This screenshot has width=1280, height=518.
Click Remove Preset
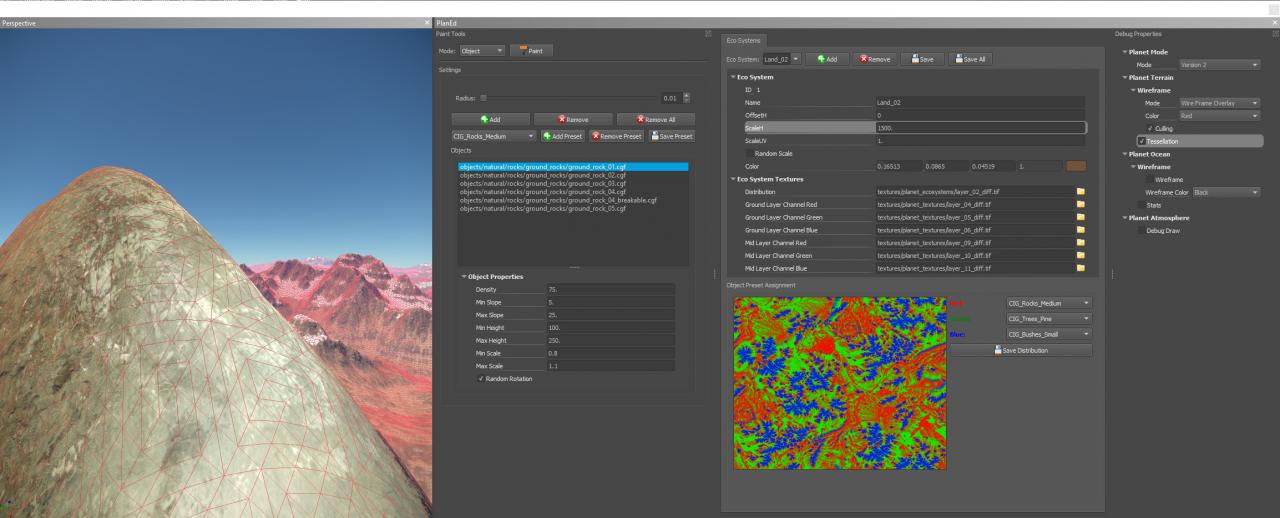coord(617,136)
